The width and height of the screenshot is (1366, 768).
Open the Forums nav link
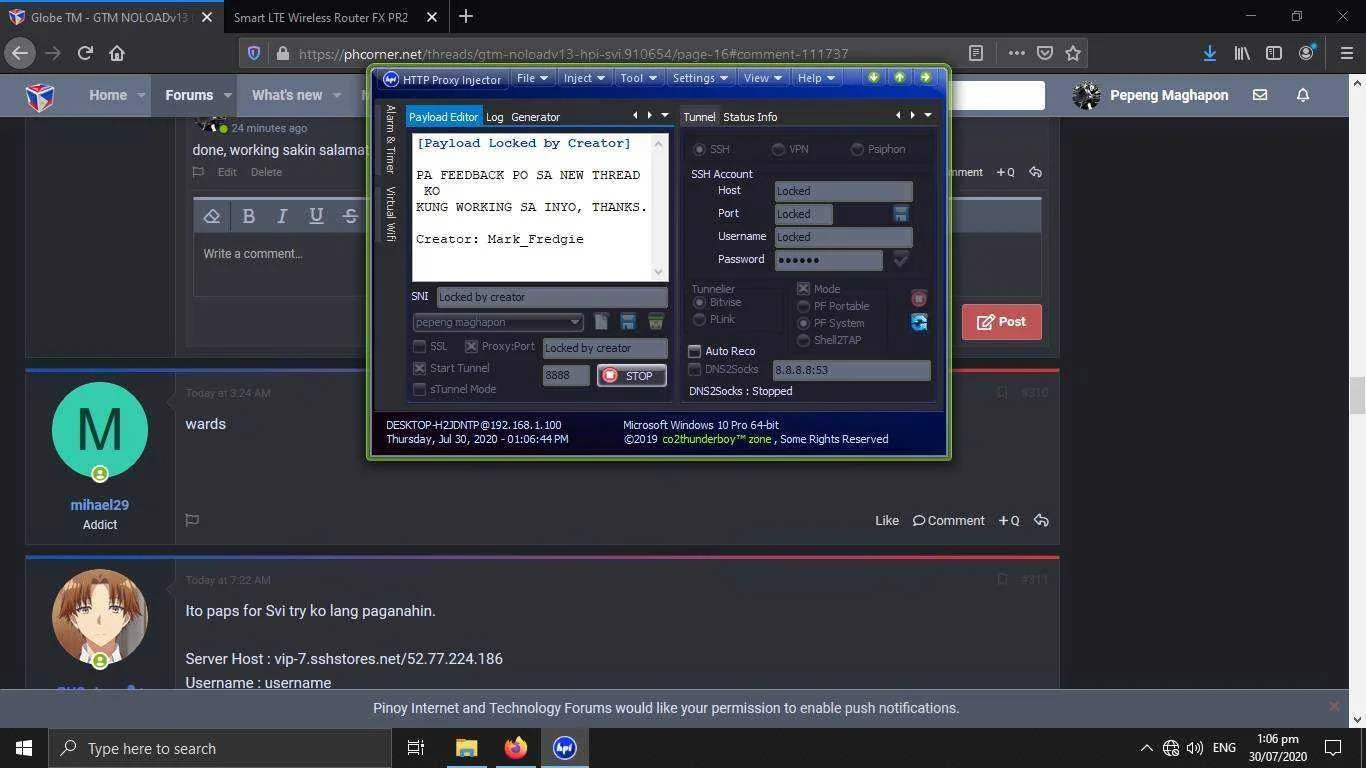189,95
